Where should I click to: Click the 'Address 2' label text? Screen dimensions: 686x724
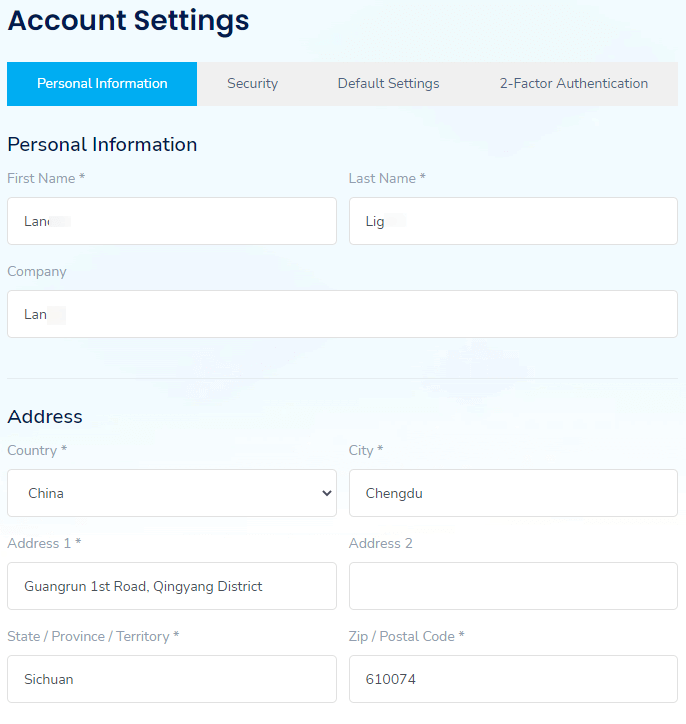pyautogui.click(x=380, y=543)
